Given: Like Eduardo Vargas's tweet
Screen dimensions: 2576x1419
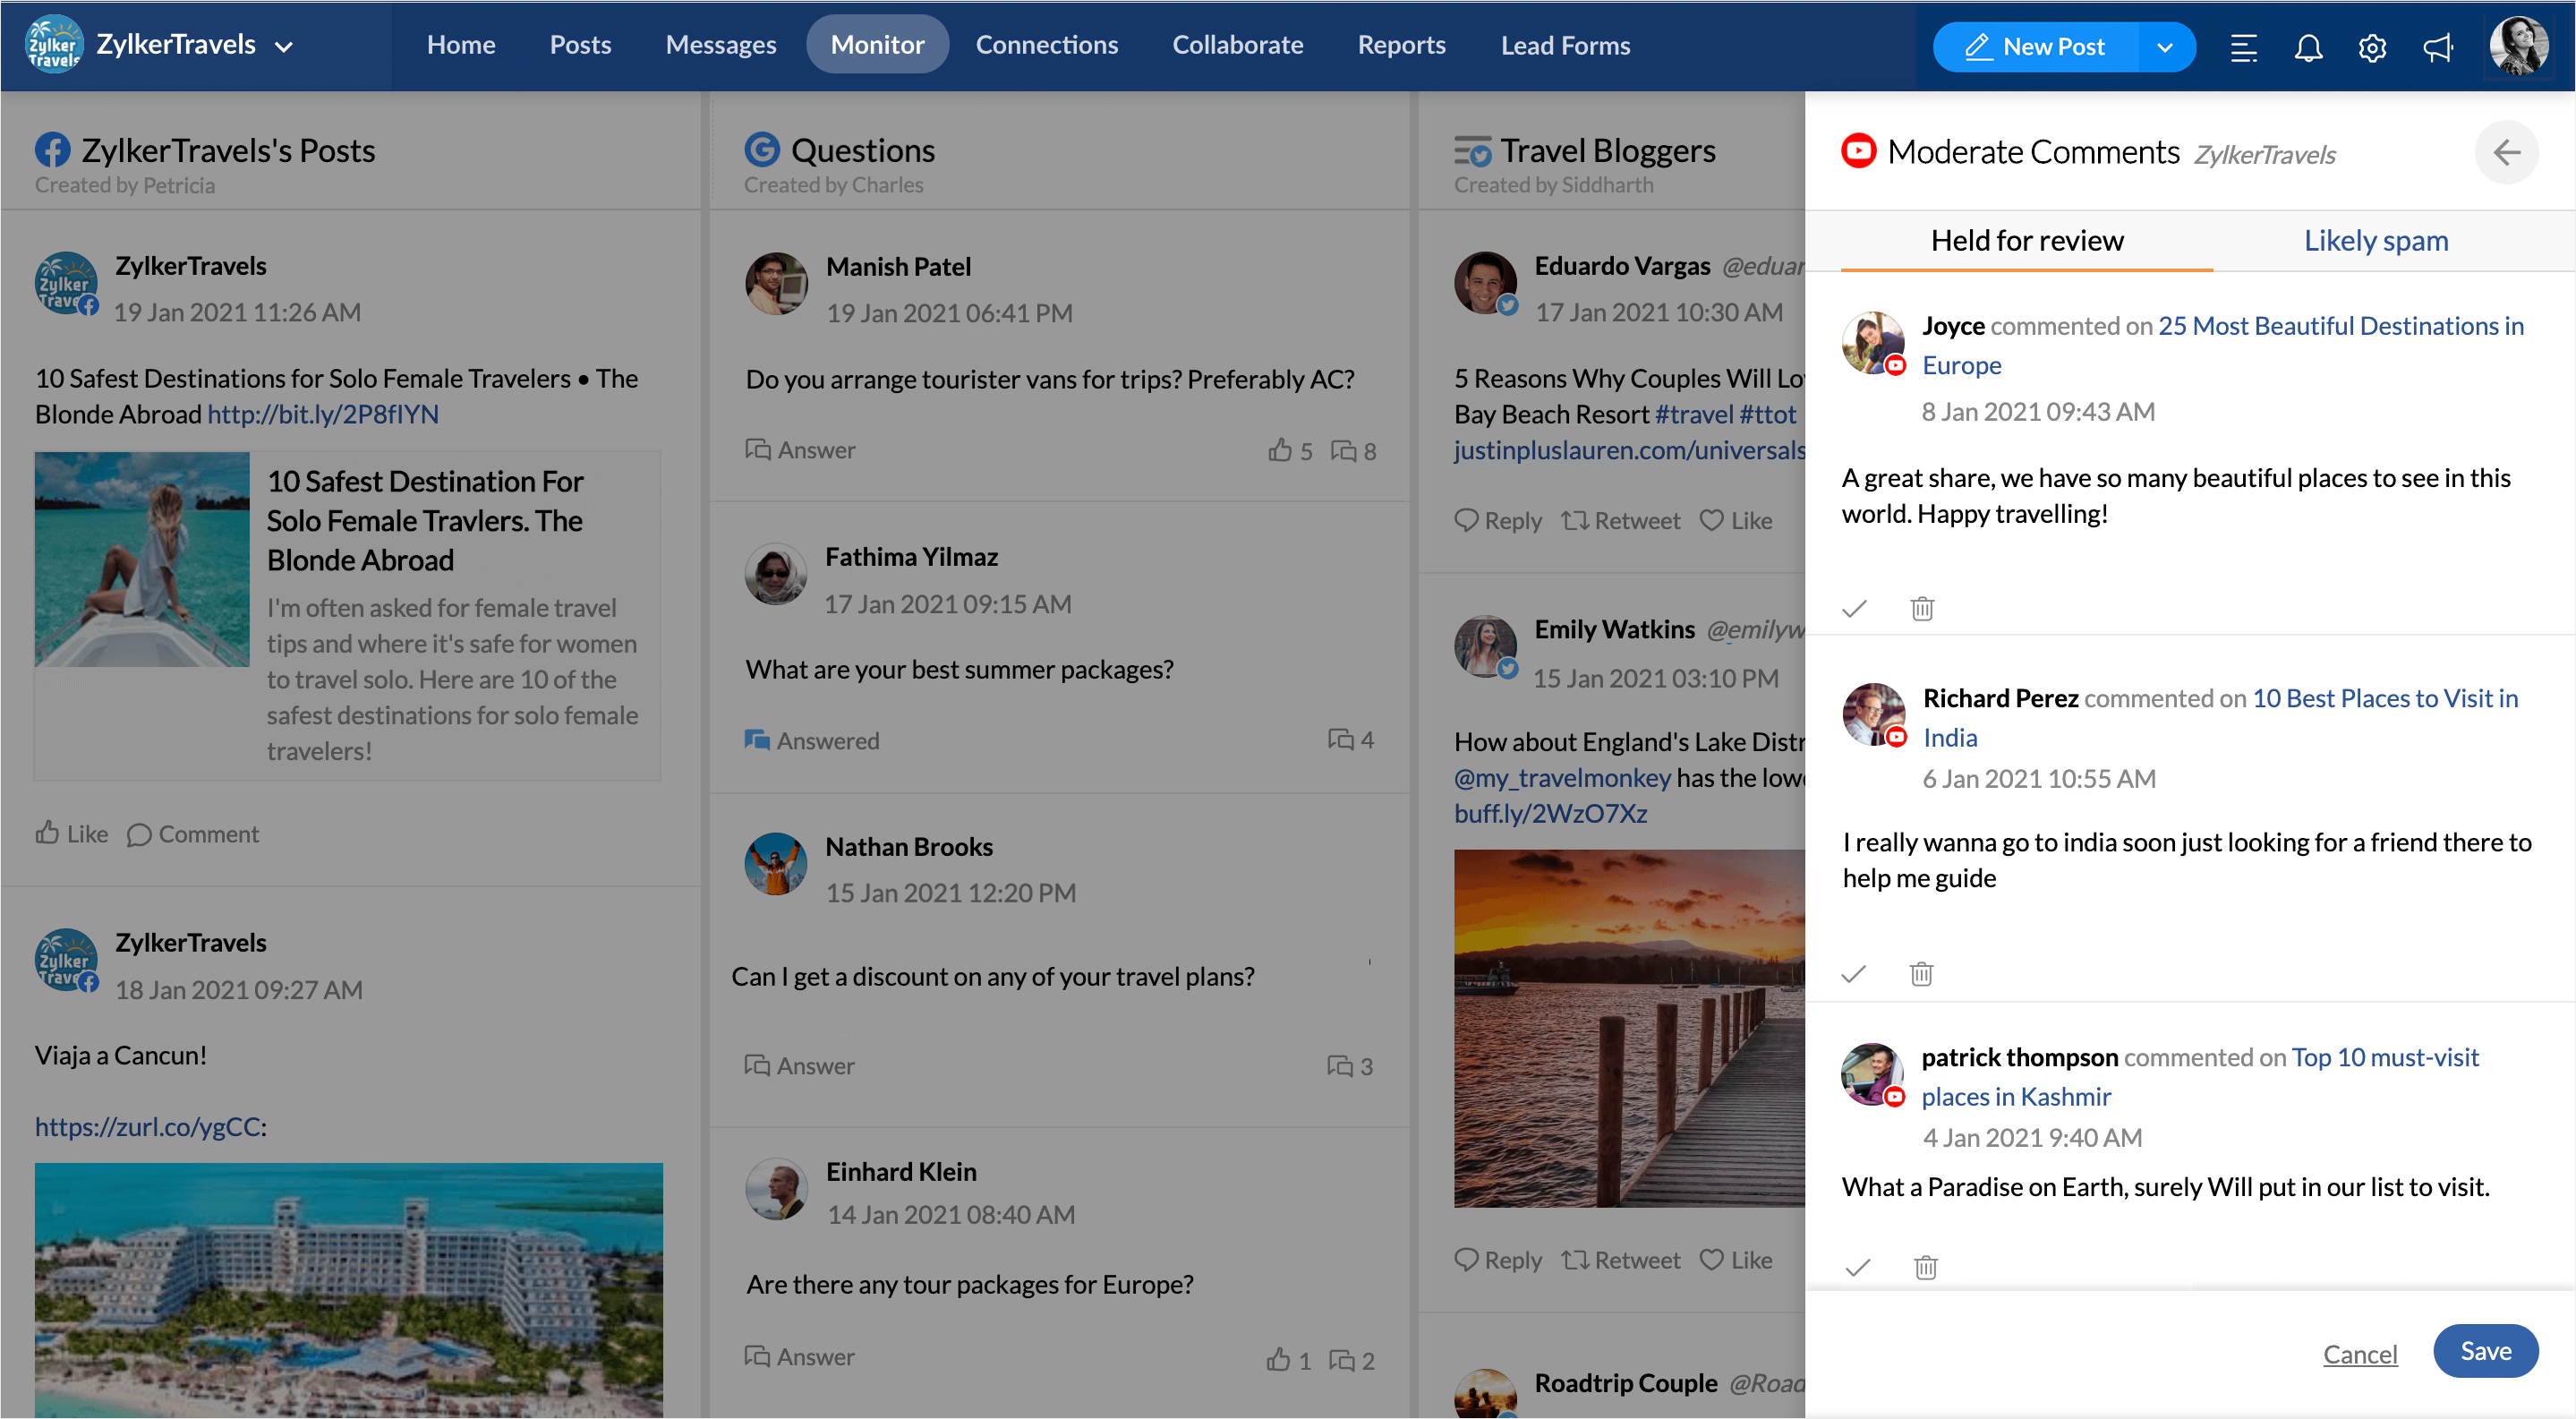Looking at the screenshot, I should click(x=1736, y=521).
